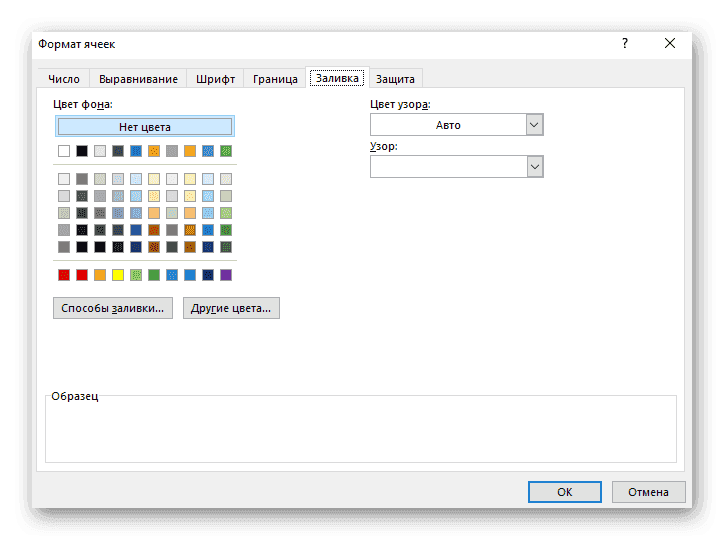
Task: Expand the Цвет узора dropdown
Action: coord(534,125)
